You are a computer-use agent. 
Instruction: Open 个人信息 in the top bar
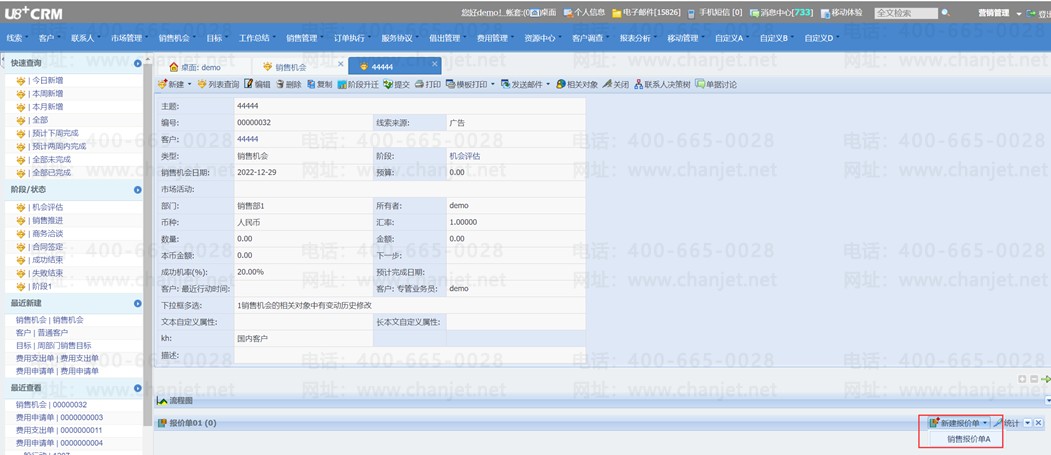(584, 13)
